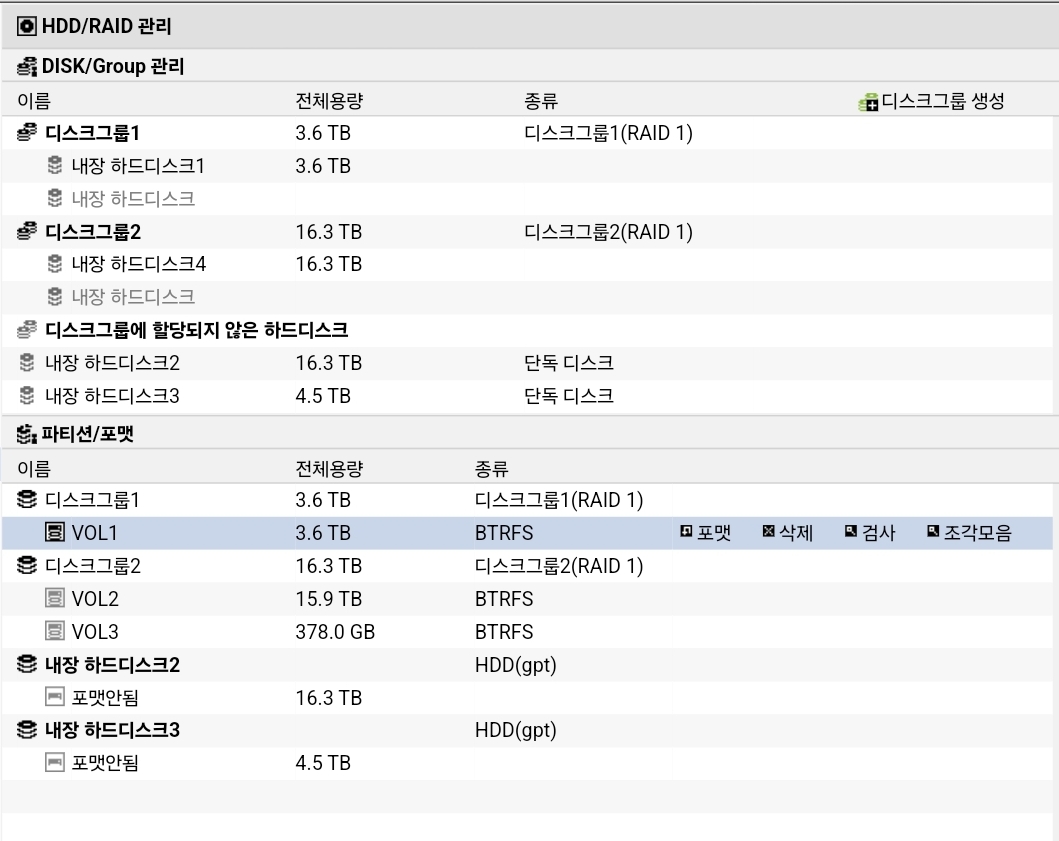Click the 전체용량 column header in DISK/Group table

click(x=329, y=101)
